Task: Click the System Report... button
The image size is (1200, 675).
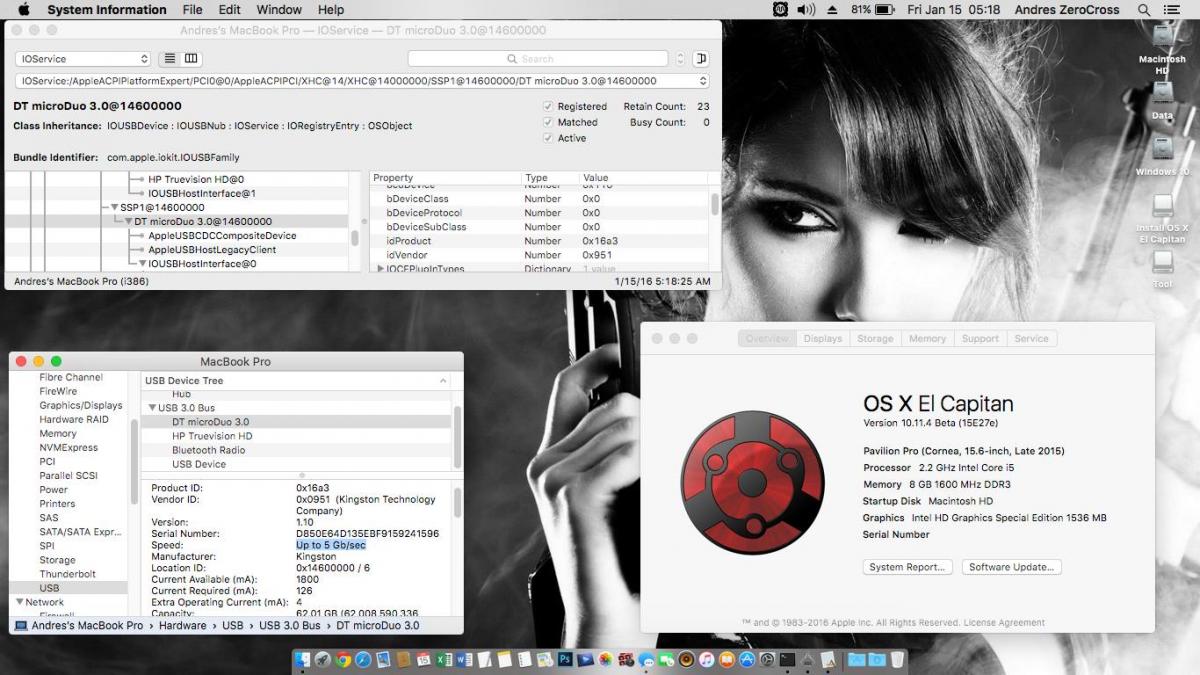Action: click(907, 567)
